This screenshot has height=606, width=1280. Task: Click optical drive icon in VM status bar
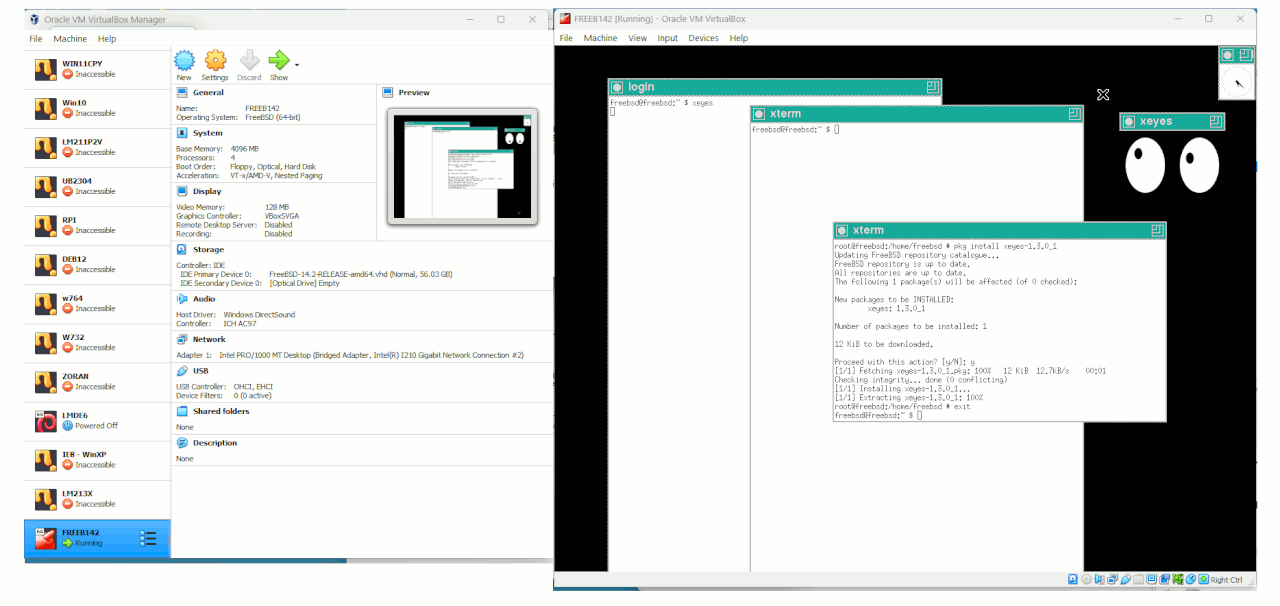pos(1086,579)
